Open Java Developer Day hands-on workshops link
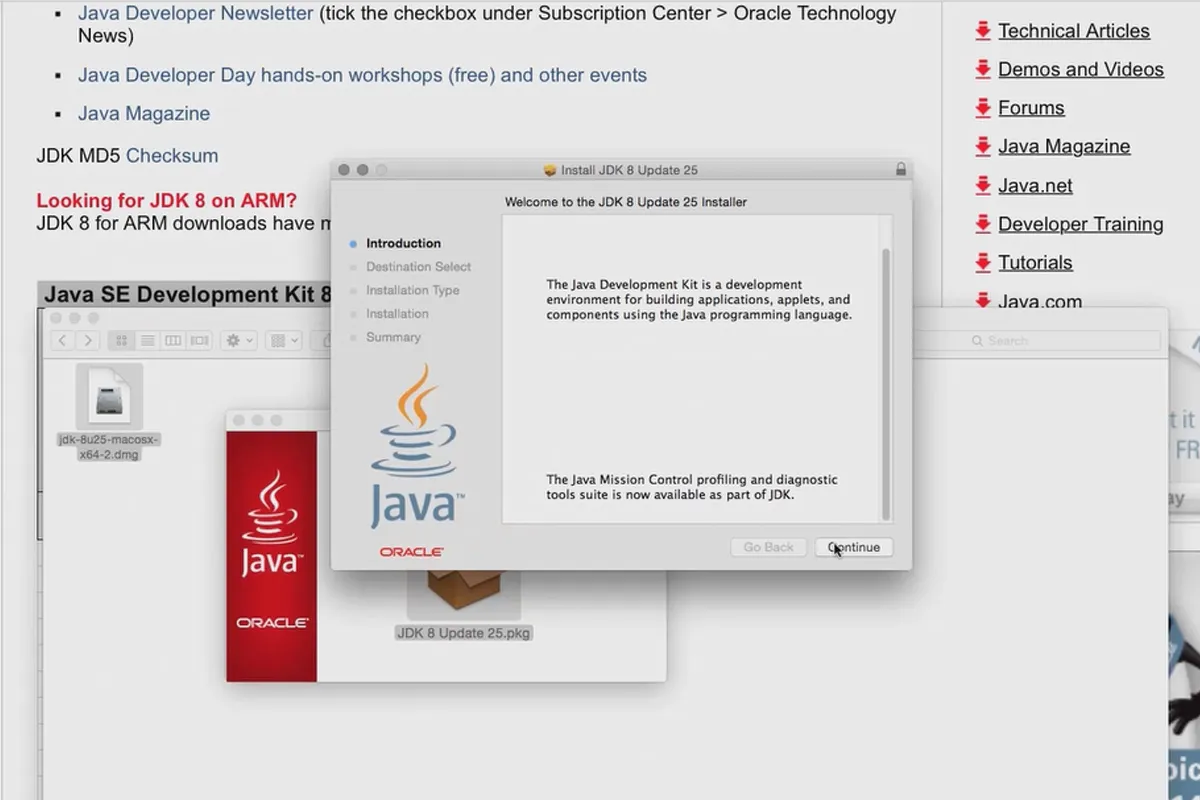 [362, 75]
